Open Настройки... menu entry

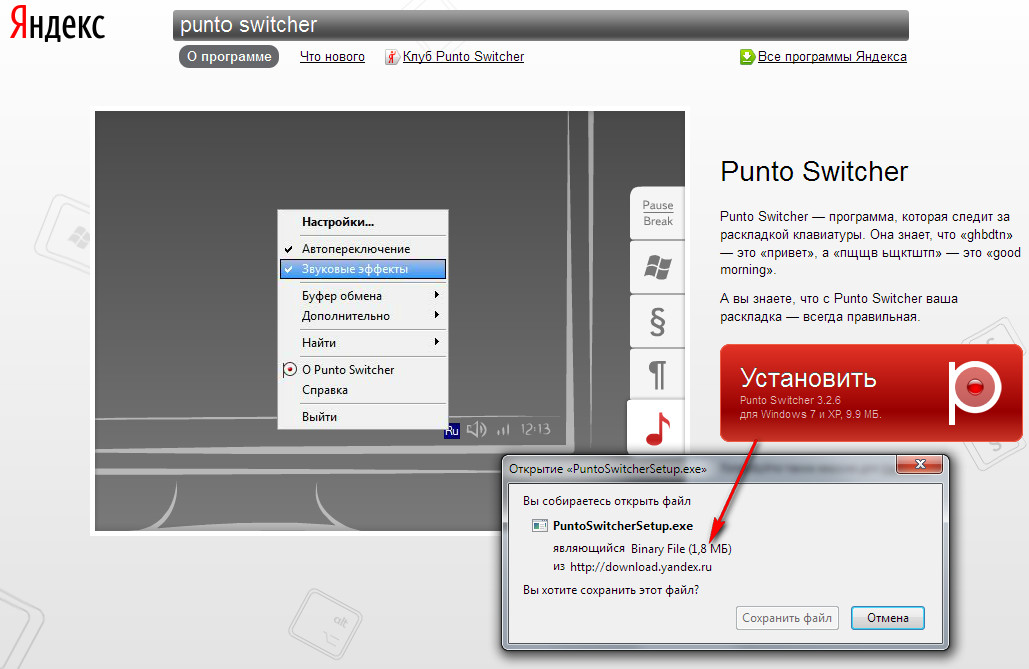point(363,222)
